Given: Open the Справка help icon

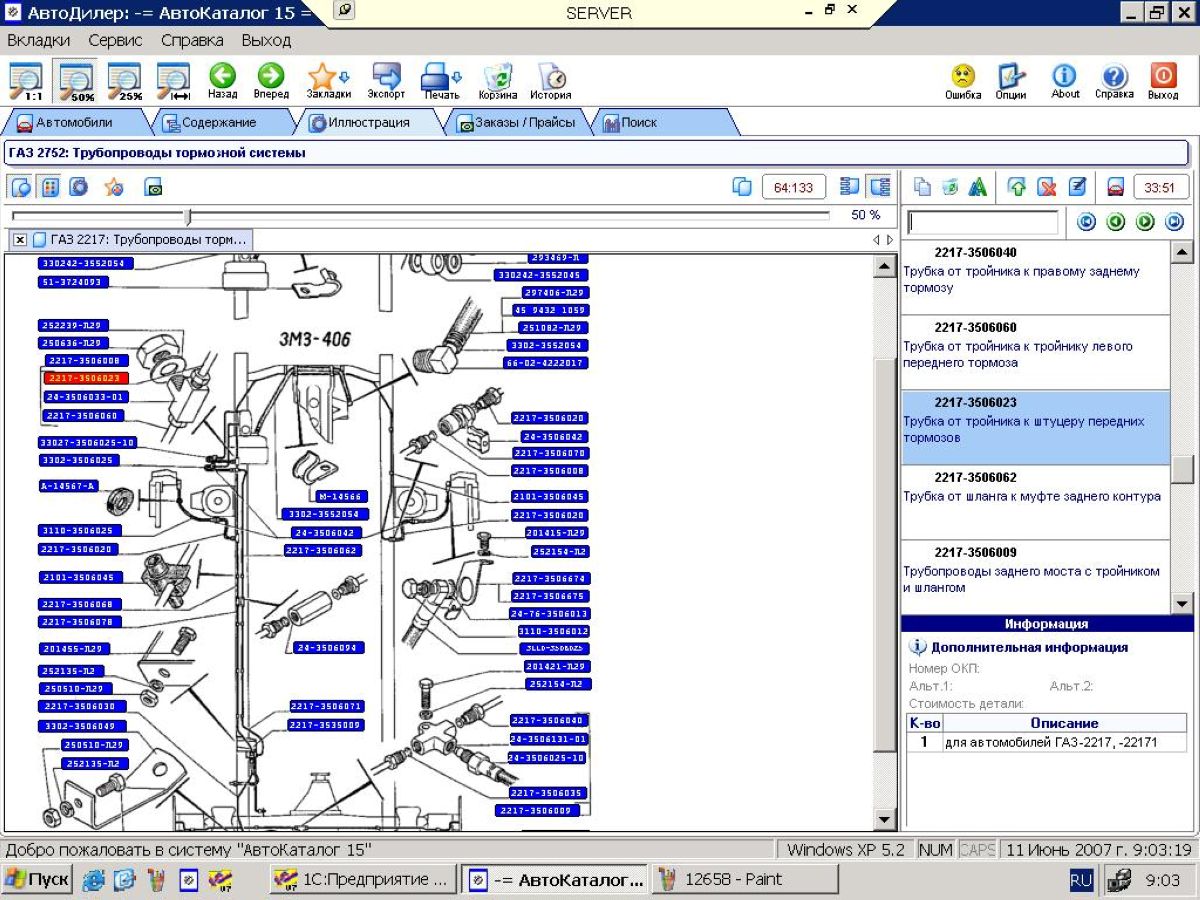Looking at the screenshot, I should [x=1114, y=81].
